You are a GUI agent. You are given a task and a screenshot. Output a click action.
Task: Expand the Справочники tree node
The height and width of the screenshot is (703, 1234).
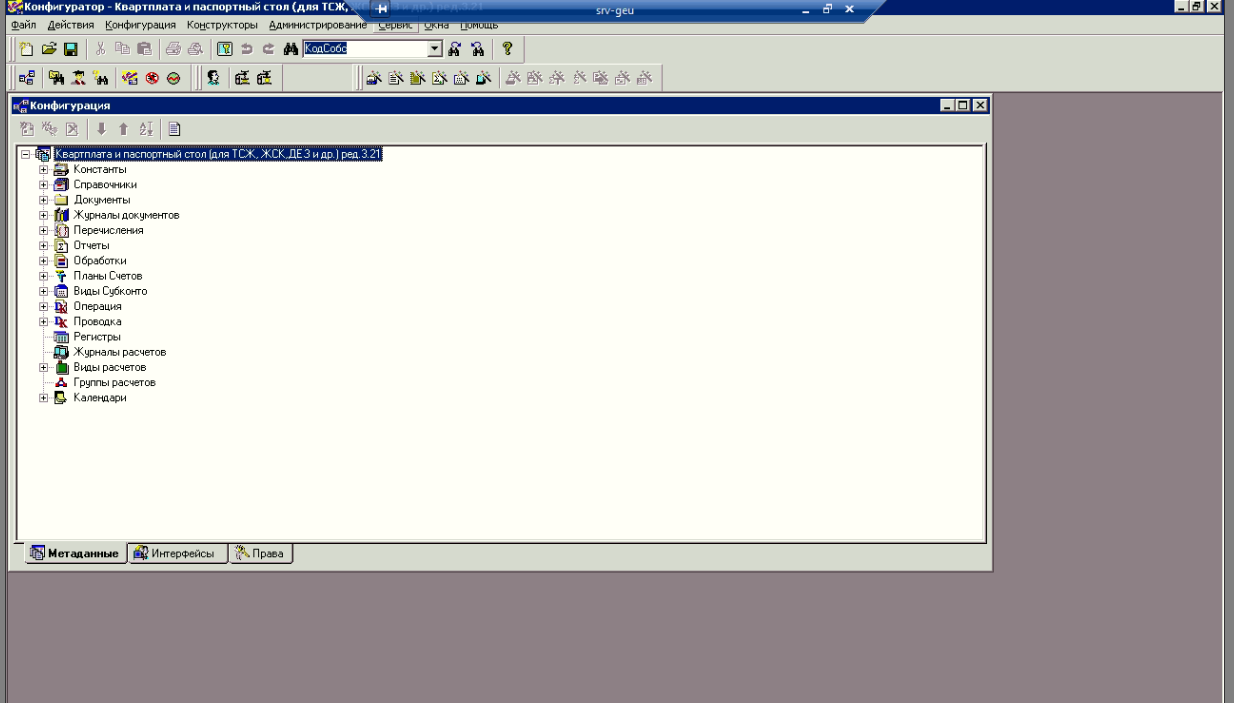click(x=44, y=185)
